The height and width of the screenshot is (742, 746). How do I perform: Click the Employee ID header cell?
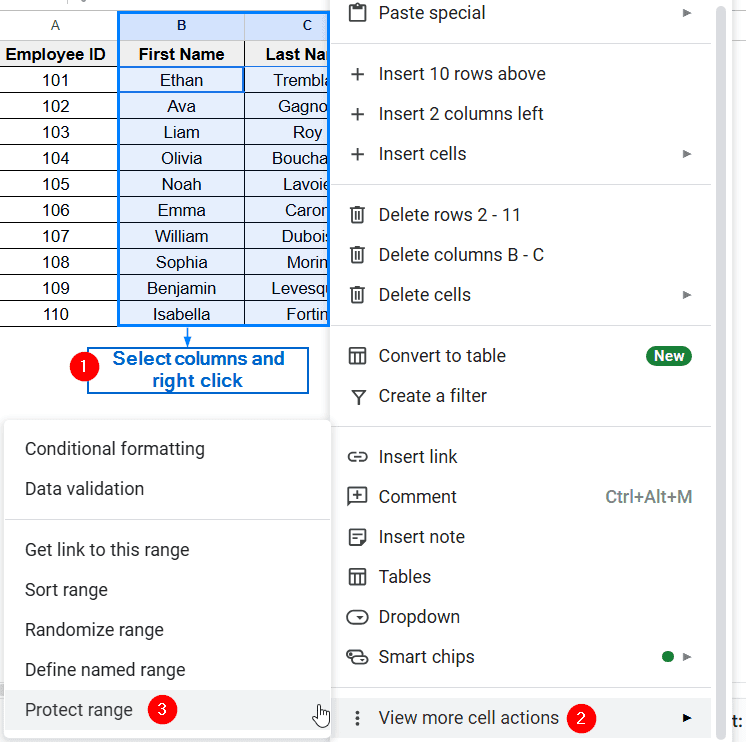coord(56,54)
